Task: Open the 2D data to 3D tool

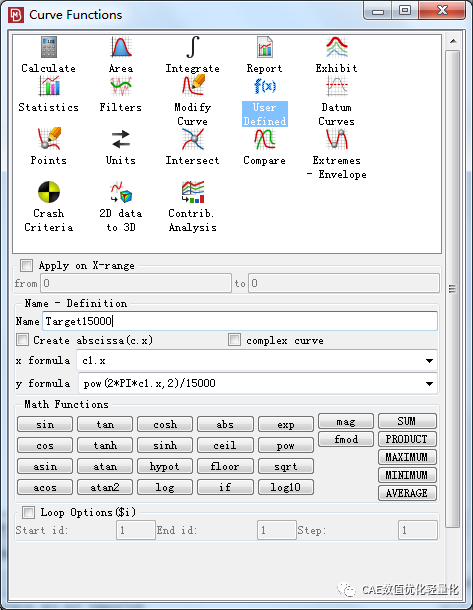Action: [121, 207]
